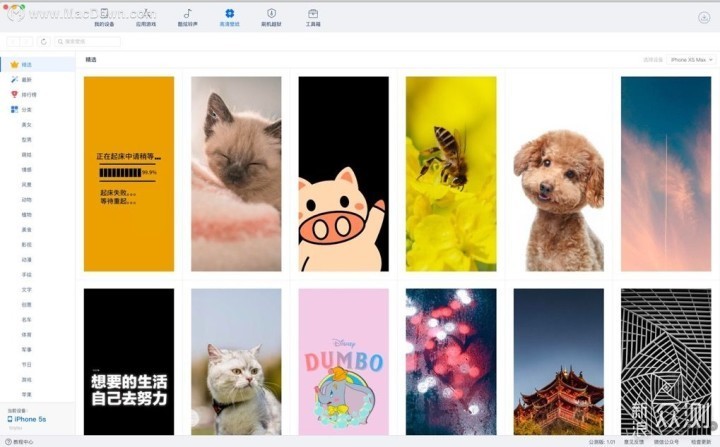The height and width of the screenshot is (447, 720).
Task: Click the 检查更新 link in status bar
Action: (x=698, y=441)
